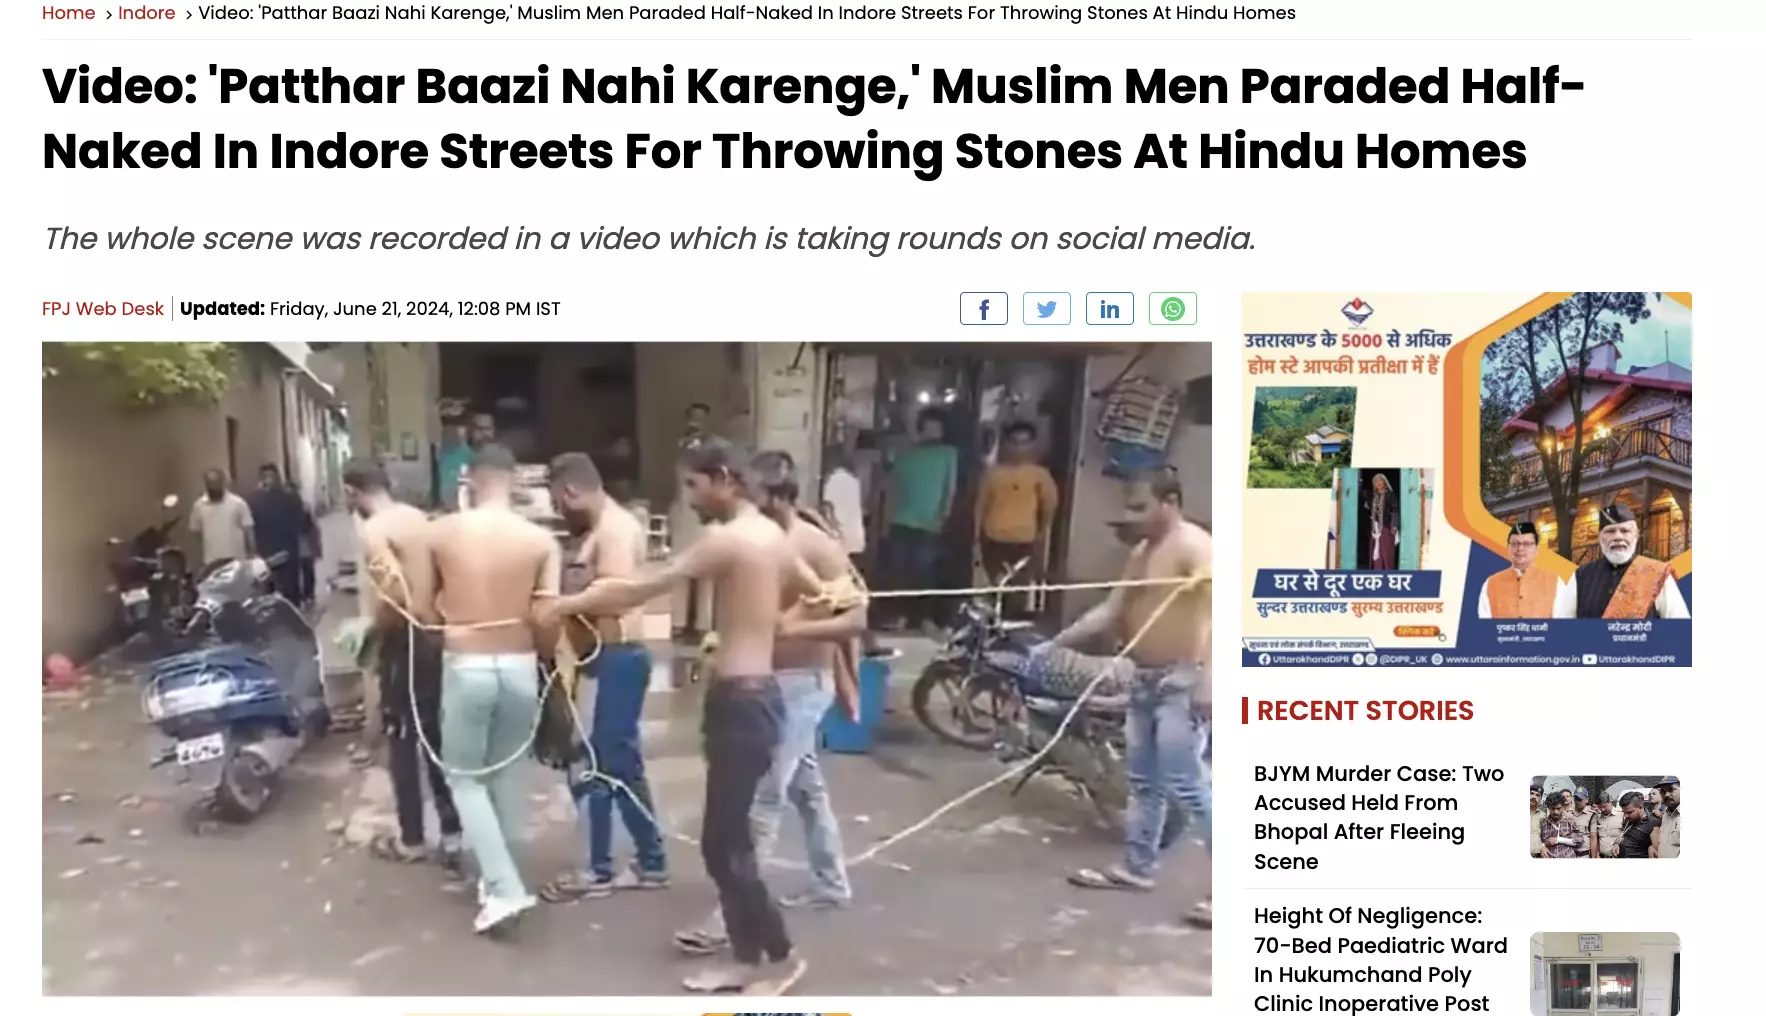Click the chevron after Home breadcrumb
1766x1016 pixels.
pos(108,14)
